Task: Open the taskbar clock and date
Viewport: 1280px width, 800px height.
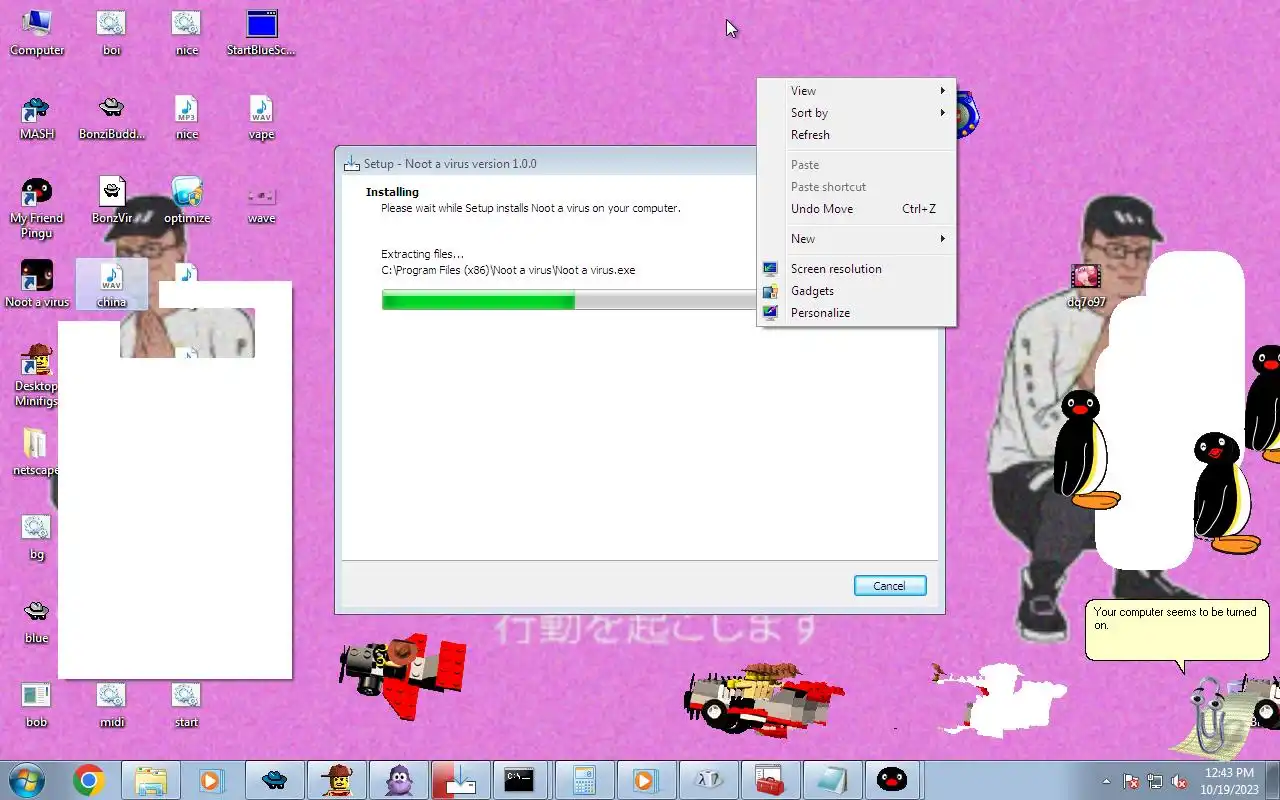Action: tap(1231, 781)
